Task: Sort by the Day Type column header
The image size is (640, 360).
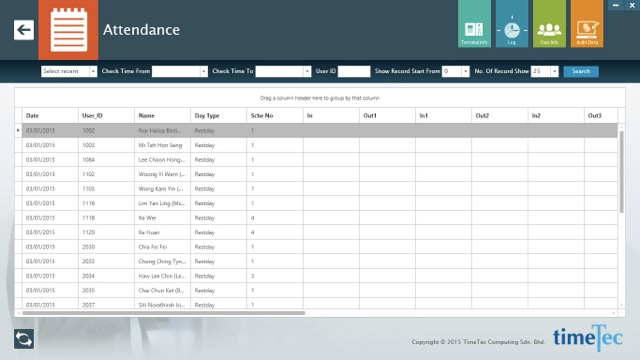Action: 218,116
